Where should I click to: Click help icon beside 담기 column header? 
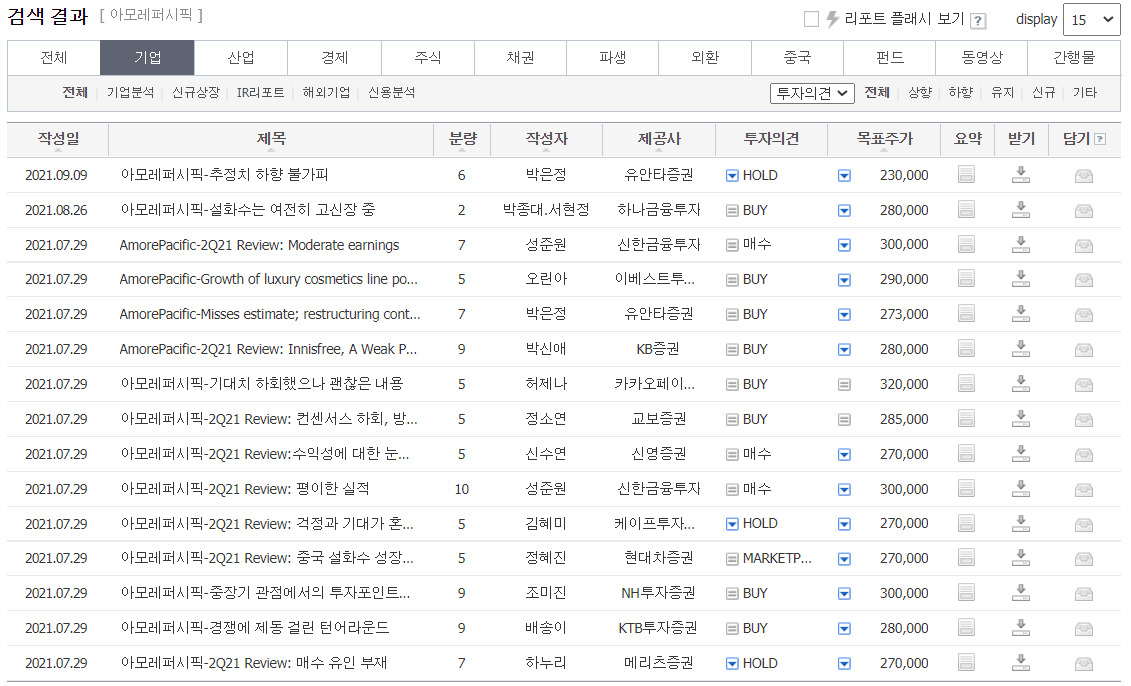(1100, 139)
